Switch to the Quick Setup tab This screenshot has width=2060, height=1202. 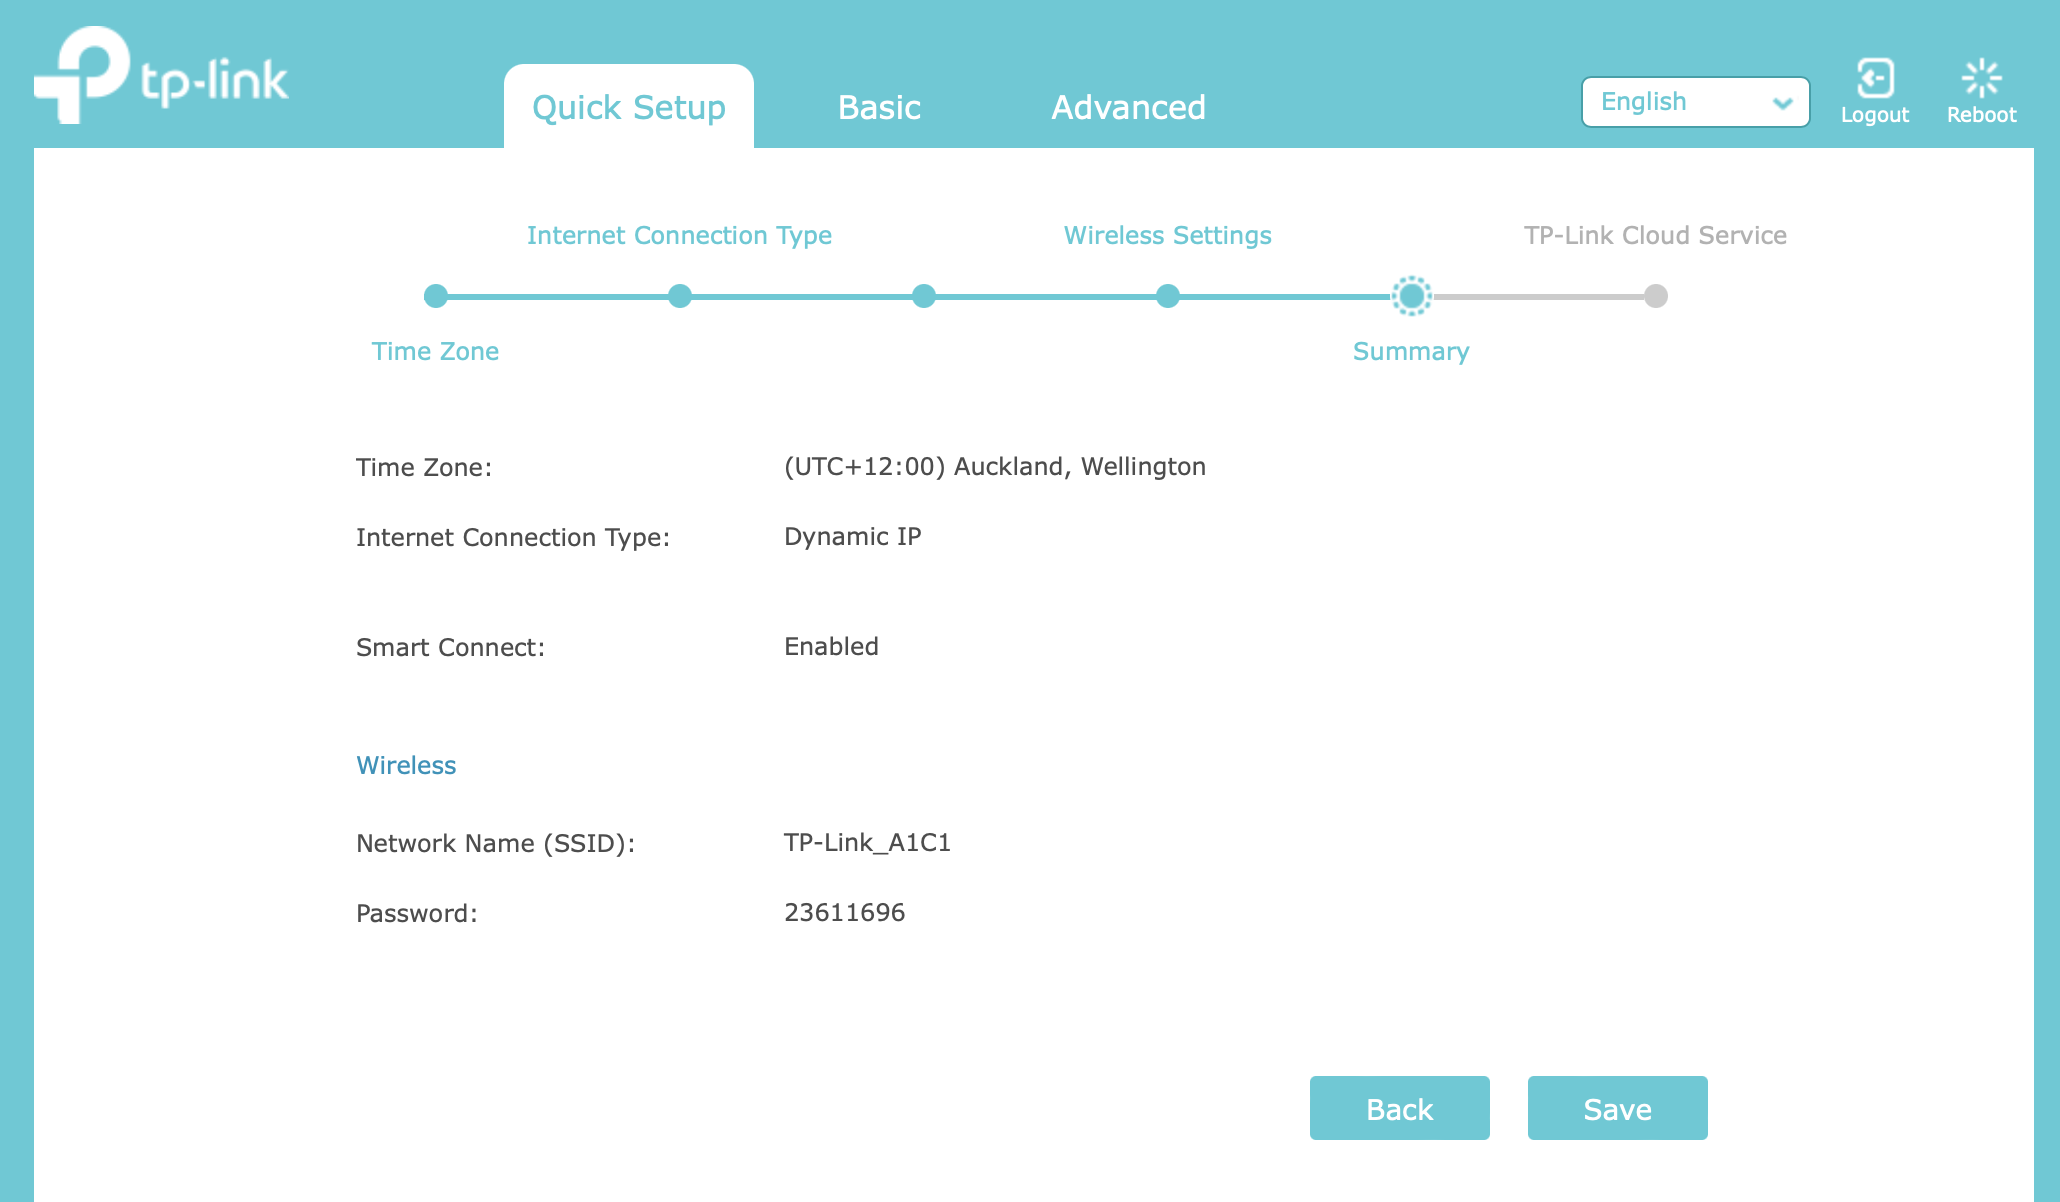coord(629,107)
